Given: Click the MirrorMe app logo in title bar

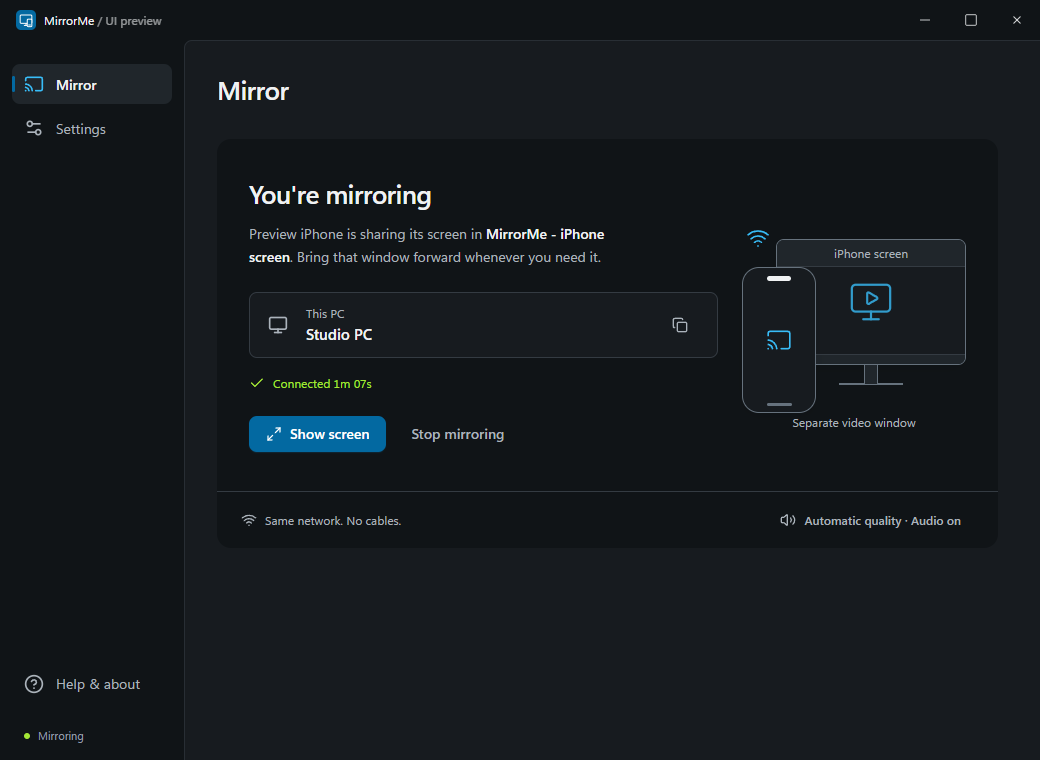Looking at the screenshot, I should tap(26, 21).
